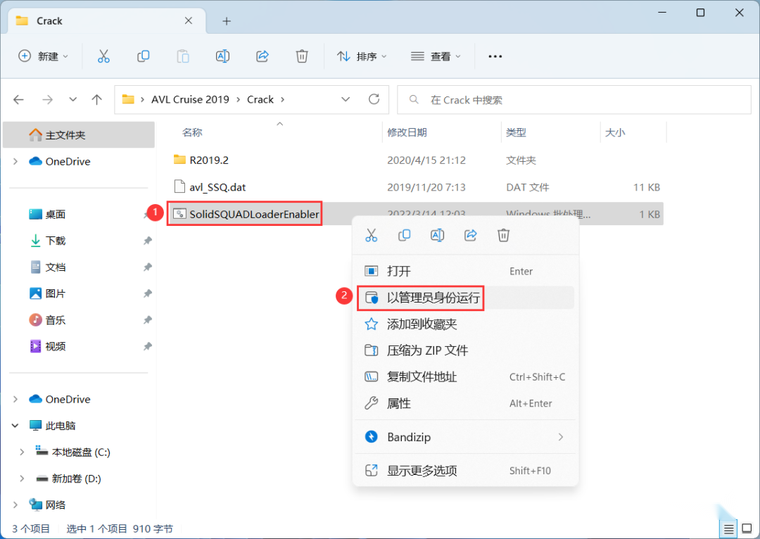
Task: Click AVL Cruise 2019 breadcrumb
Action: [190, 99]
